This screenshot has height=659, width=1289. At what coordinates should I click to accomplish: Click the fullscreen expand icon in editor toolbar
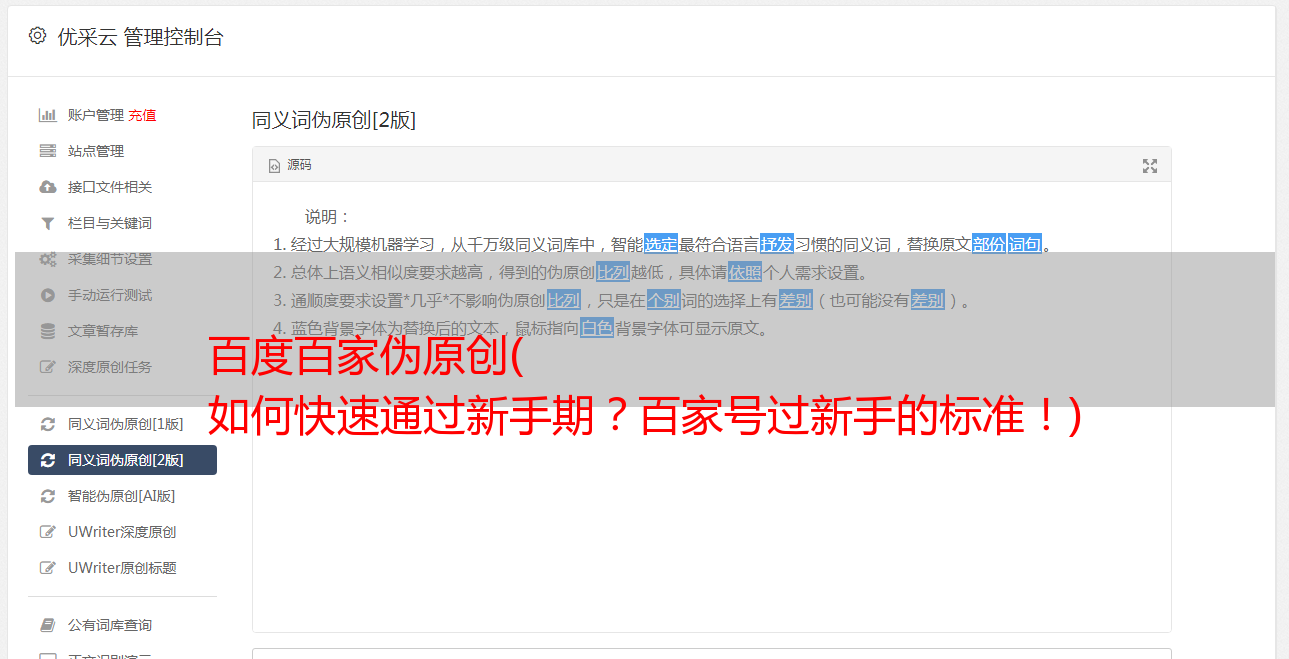[x=1150, y=166]
